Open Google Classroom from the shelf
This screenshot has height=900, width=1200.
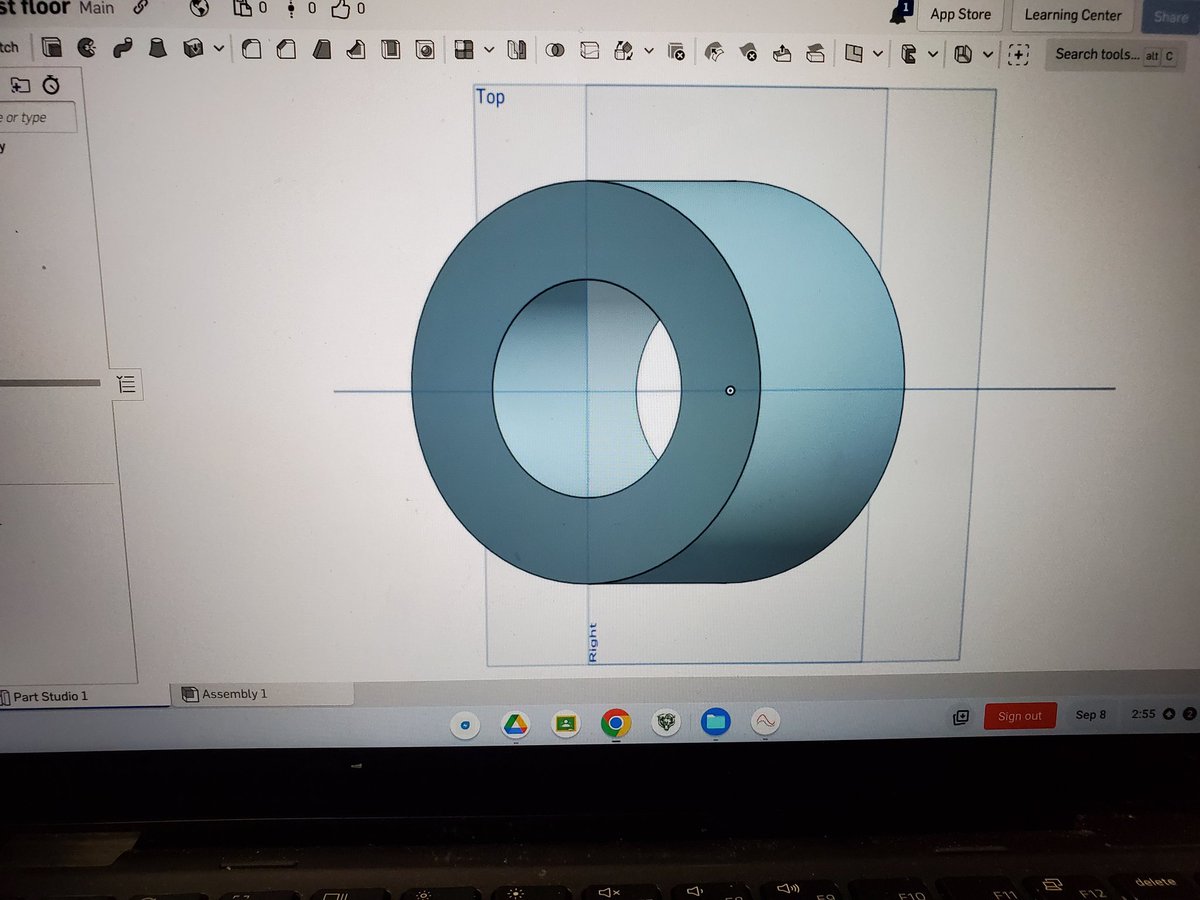[x=565, y=723]
